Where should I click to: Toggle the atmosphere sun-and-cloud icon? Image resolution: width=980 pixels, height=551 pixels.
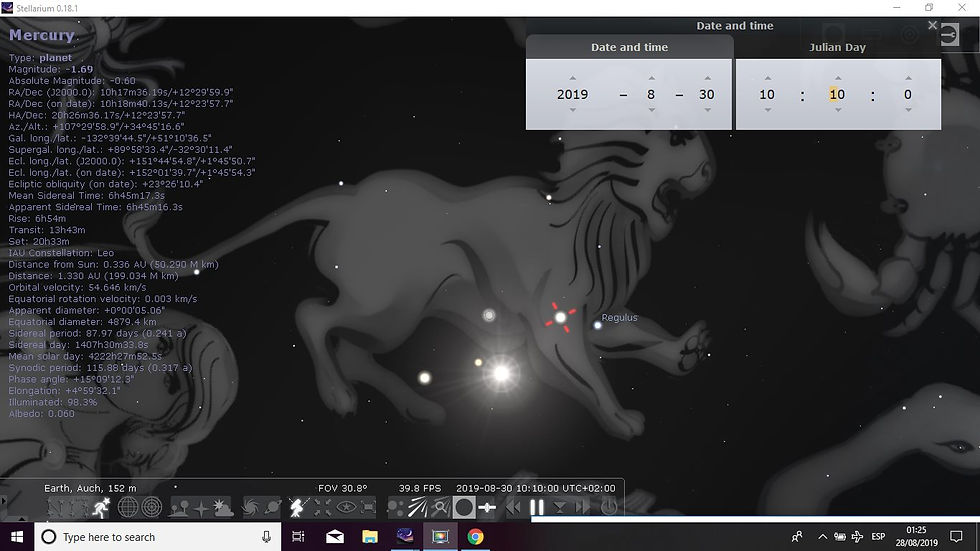coord(223,507)
